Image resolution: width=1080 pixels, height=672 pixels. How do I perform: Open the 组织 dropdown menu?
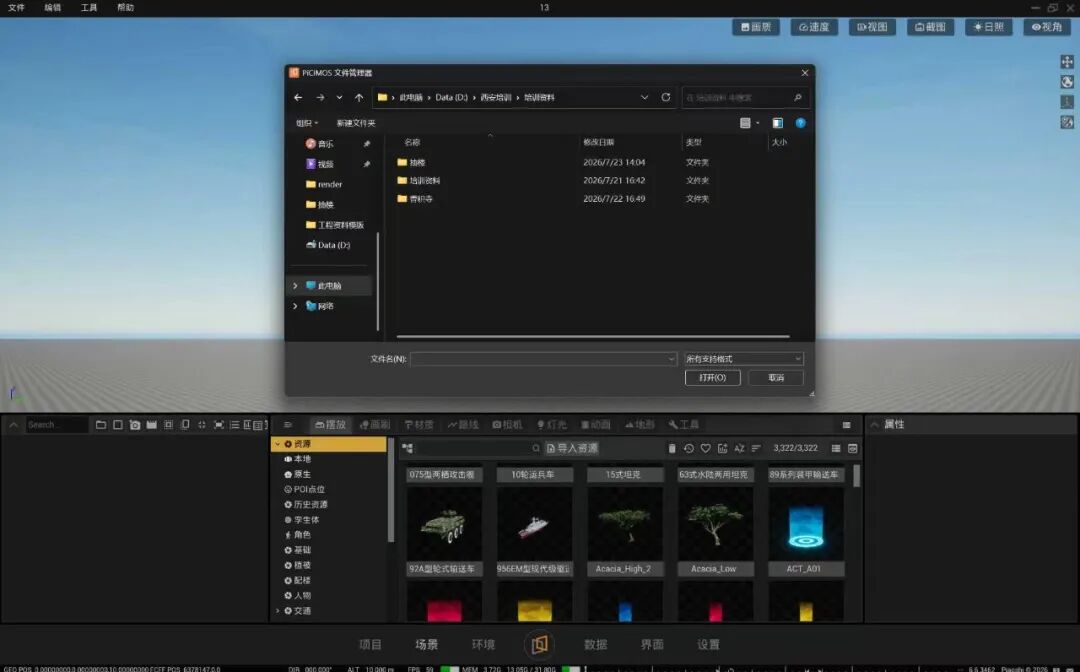click(307, 123)
